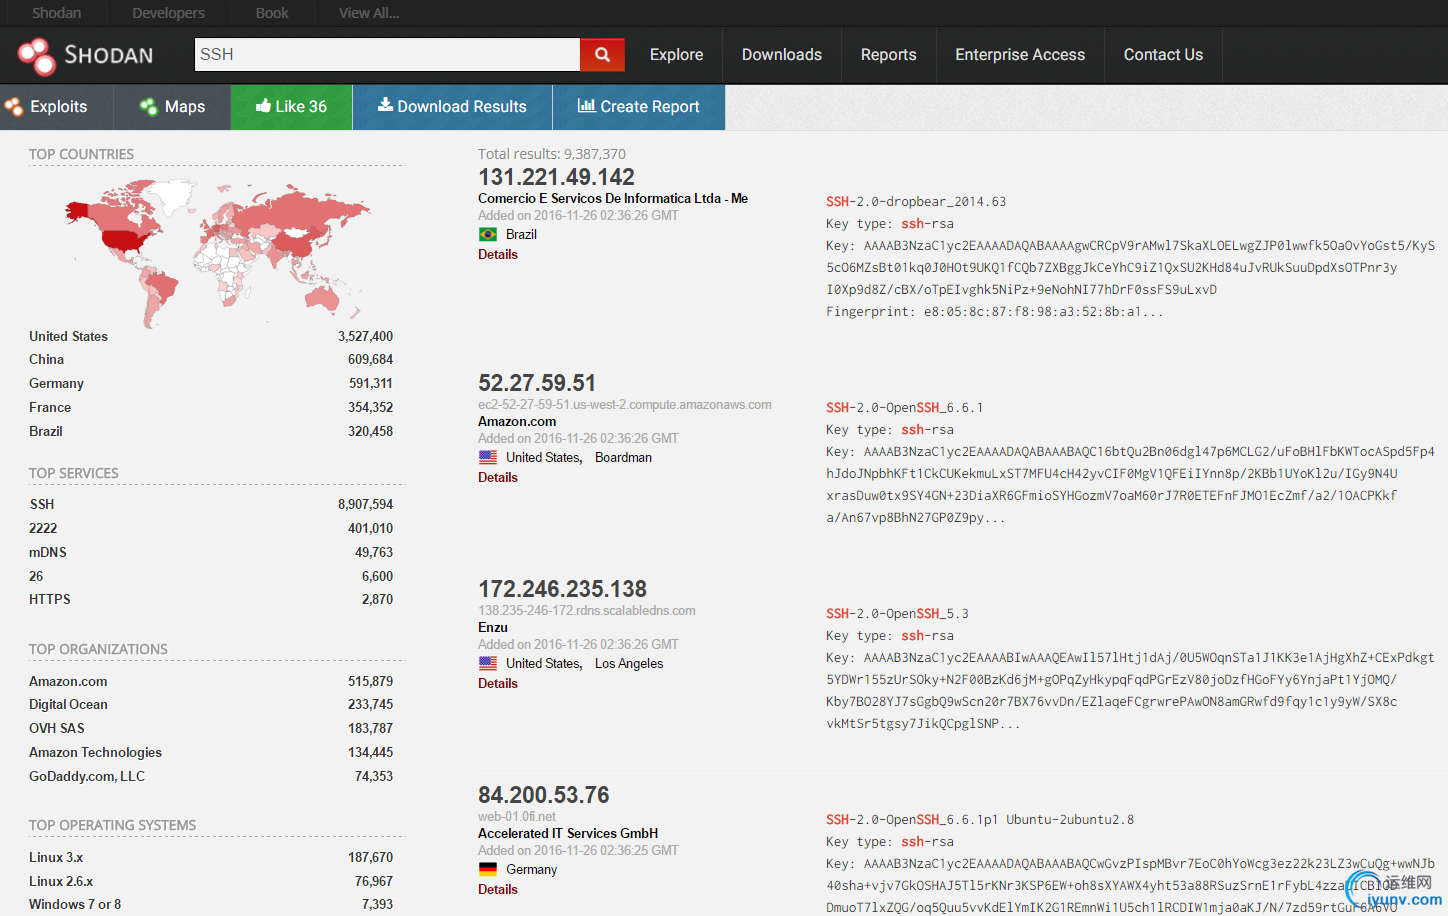Click Accelerated IT Services GmbH link

[x=568, y=833]
